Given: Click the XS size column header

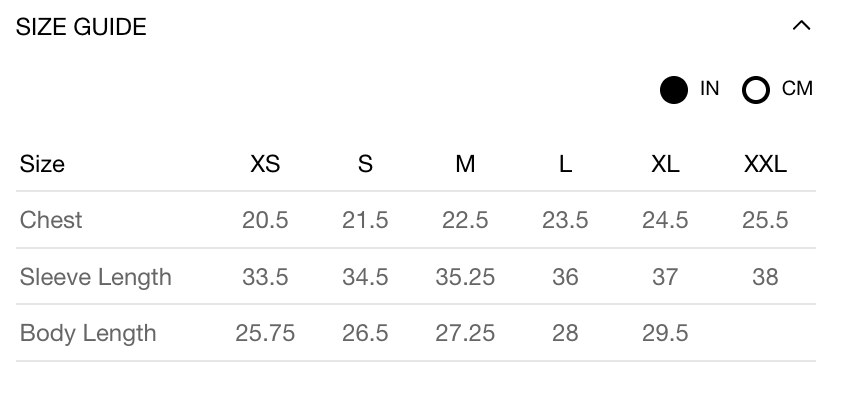Looking at the screenshot, I should point(265,164).
